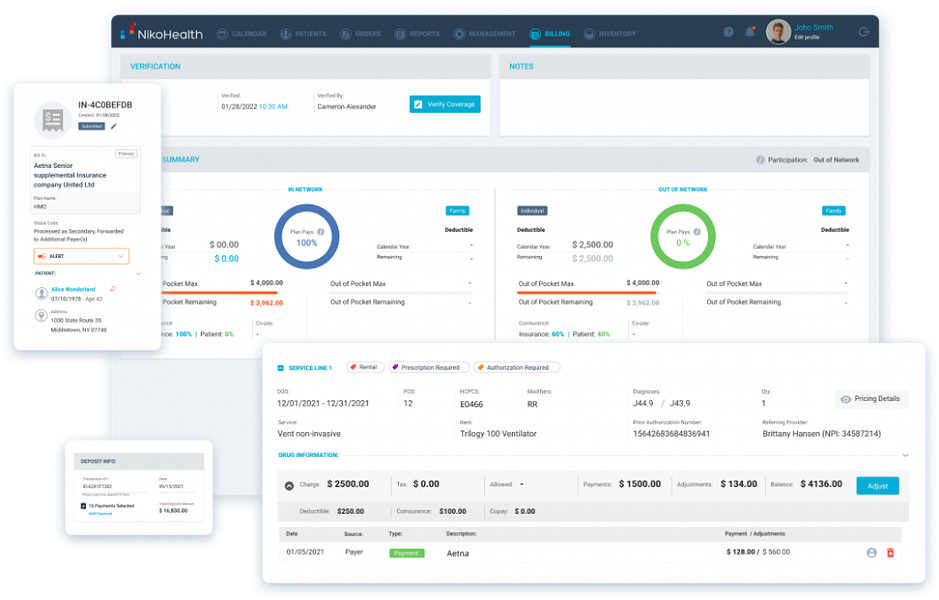Click the 10:30 AM verified time link
Screen dimensions: 939x600
click(273, 107)
